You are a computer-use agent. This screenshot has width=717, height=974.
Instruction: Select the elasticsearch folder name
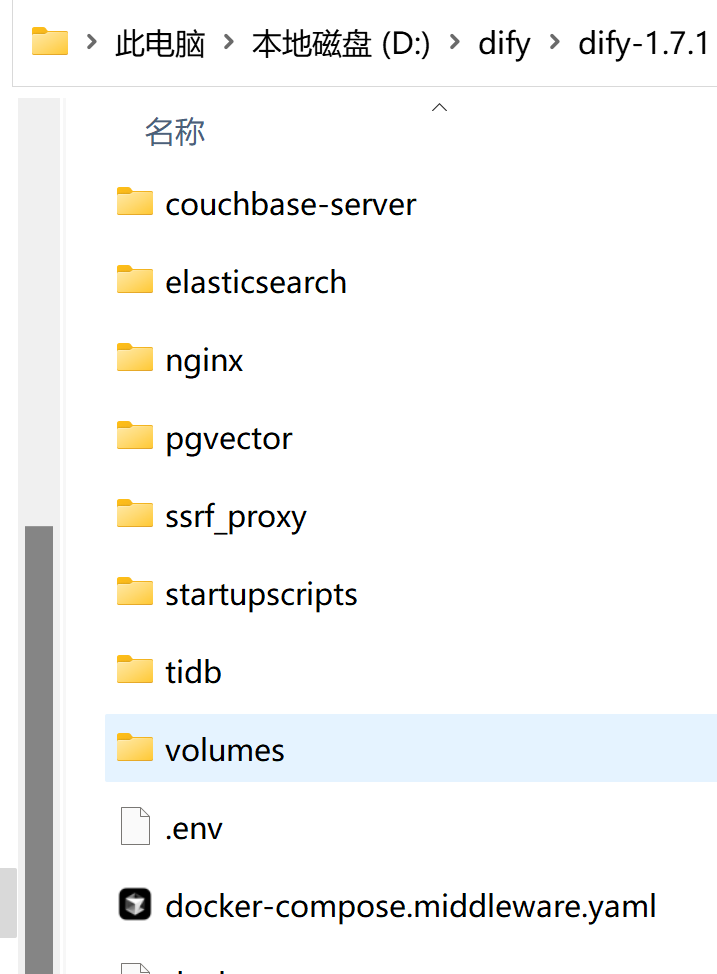[256, 283]
